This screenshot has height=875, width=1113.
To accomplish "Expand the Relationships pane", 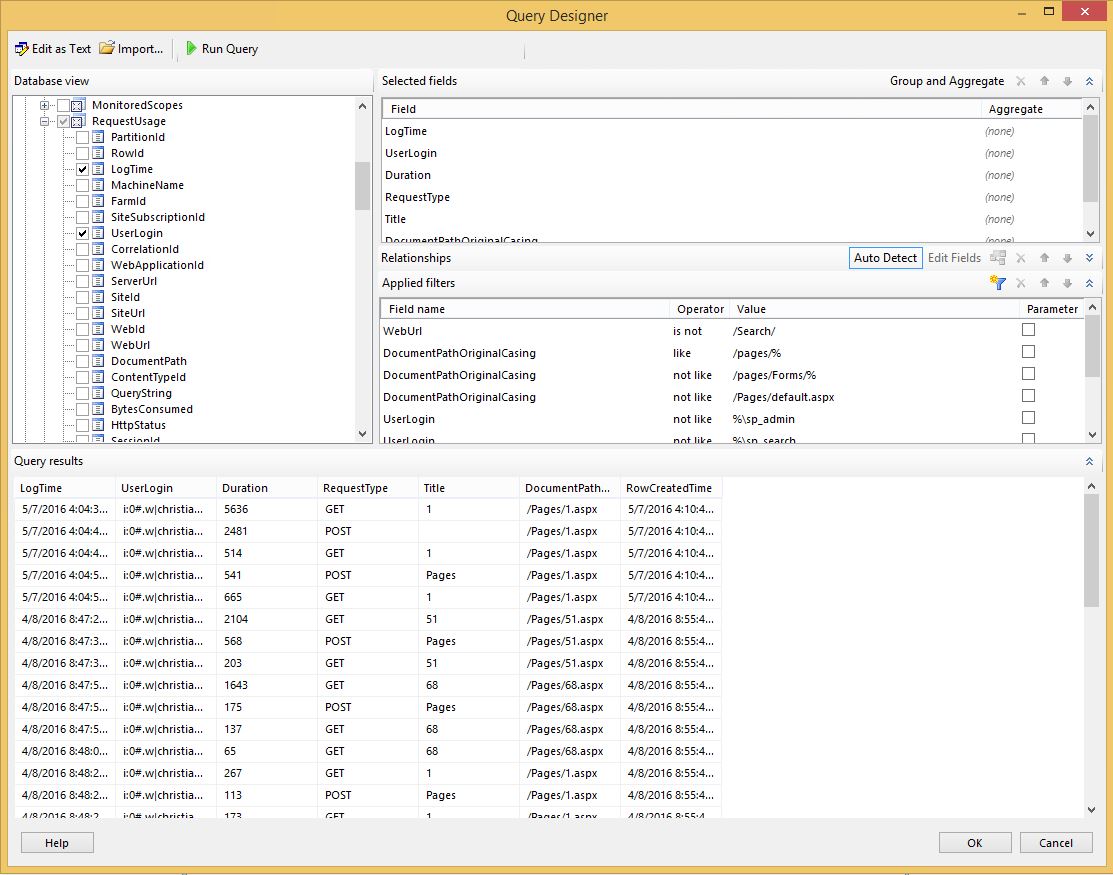I will point(1090,258).
